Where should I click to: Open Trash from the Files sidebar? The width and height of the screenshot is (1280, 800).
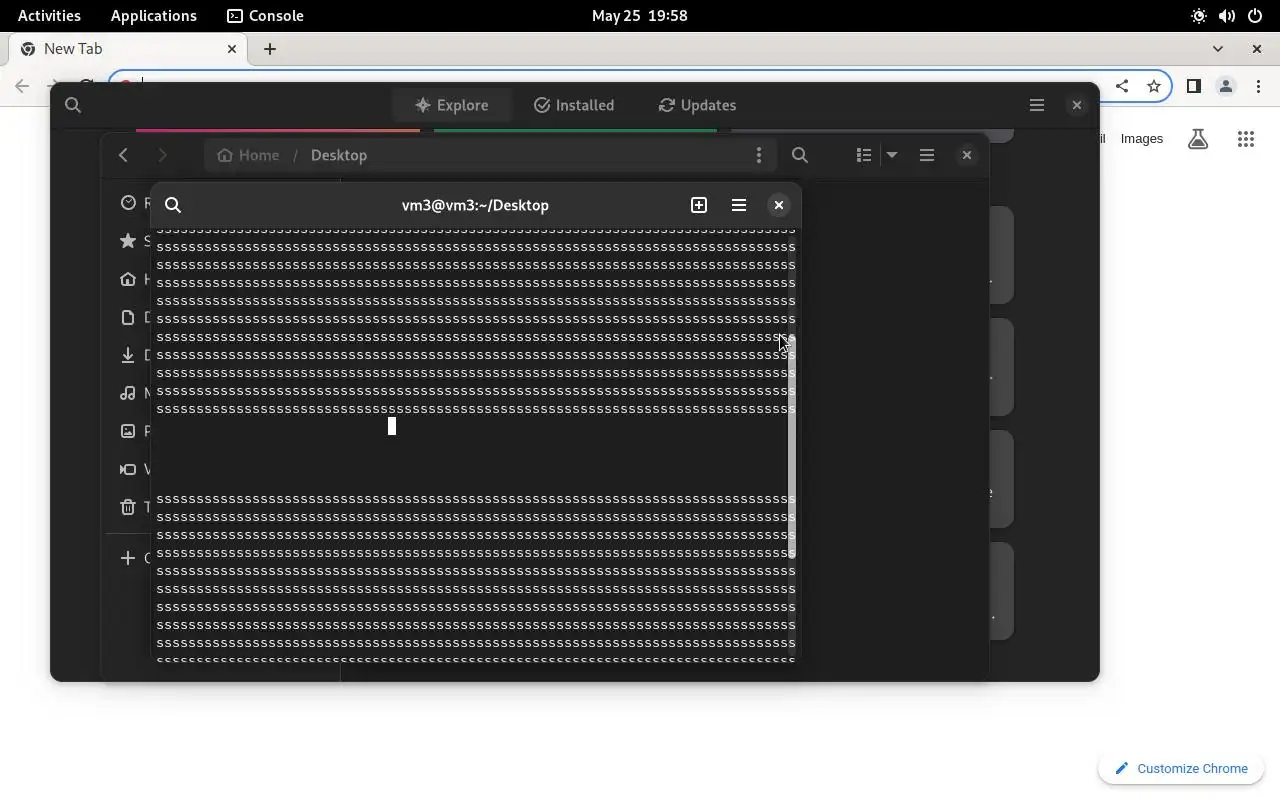click(x=128, y=507)
